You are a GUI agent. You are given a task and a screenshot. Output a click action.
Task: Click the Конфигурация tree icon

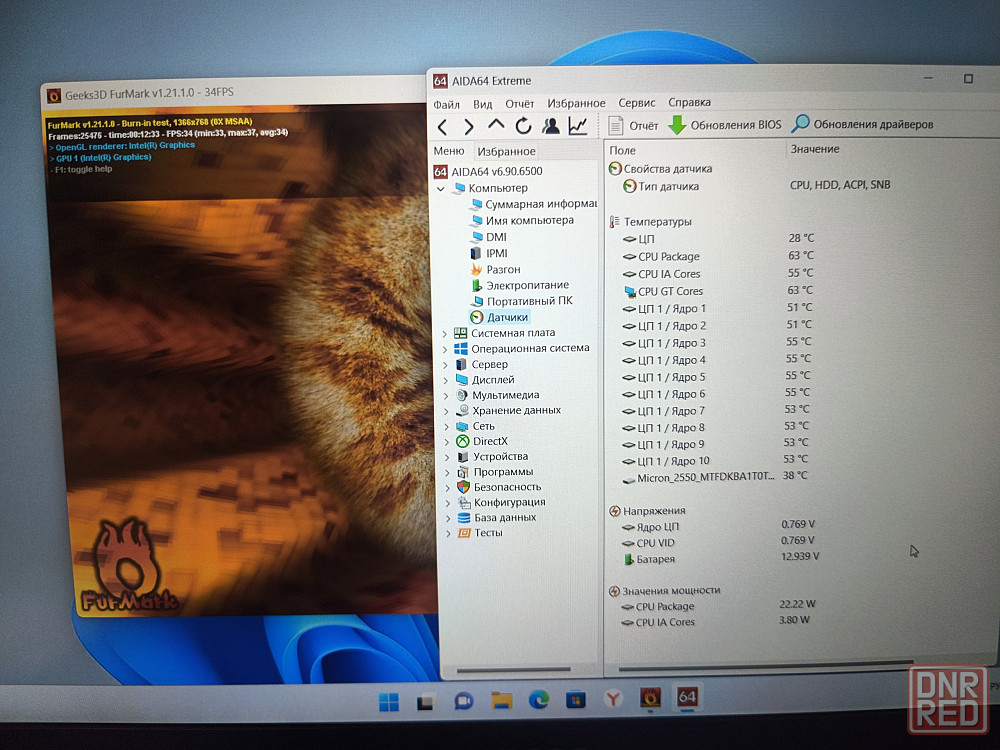coord(464,503)
